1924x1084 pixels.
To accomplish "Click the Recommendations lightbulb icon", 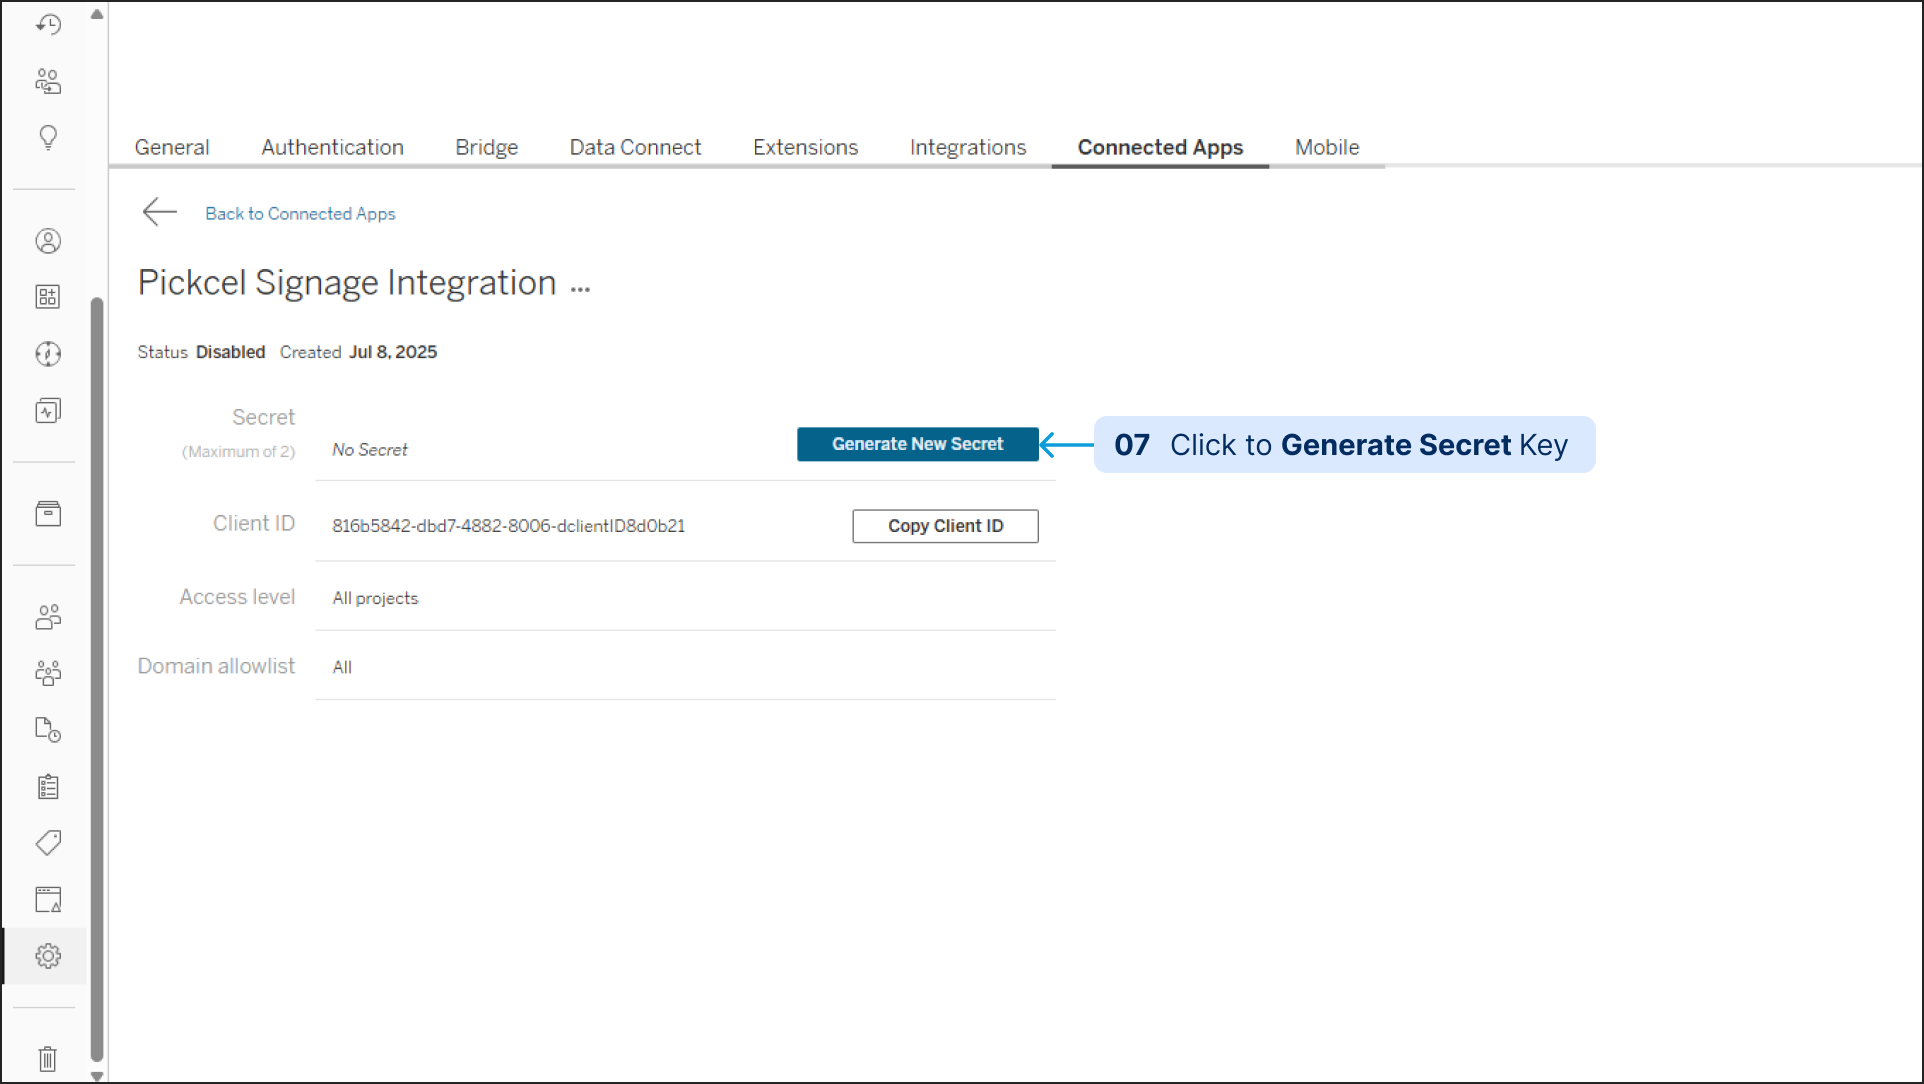I will point(48,137).
